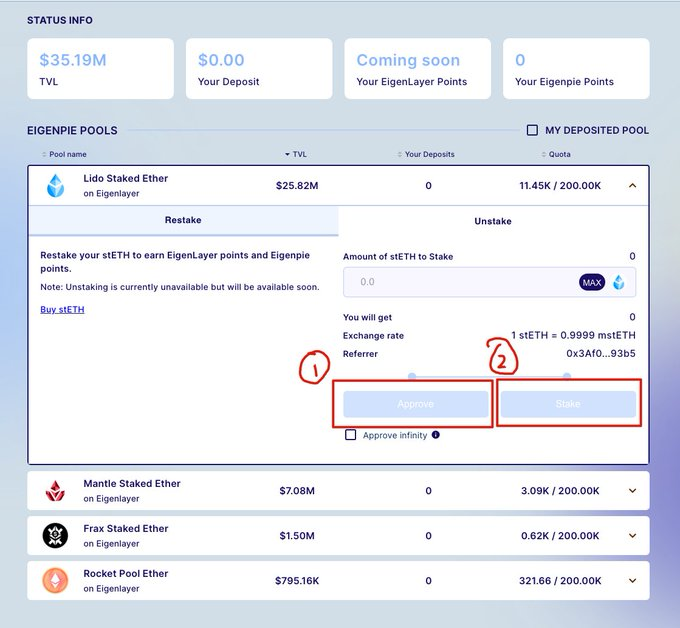680x628 pixels.
Task: Click the Rocket Pool Ether orange icon
Action: pos(55,580)
